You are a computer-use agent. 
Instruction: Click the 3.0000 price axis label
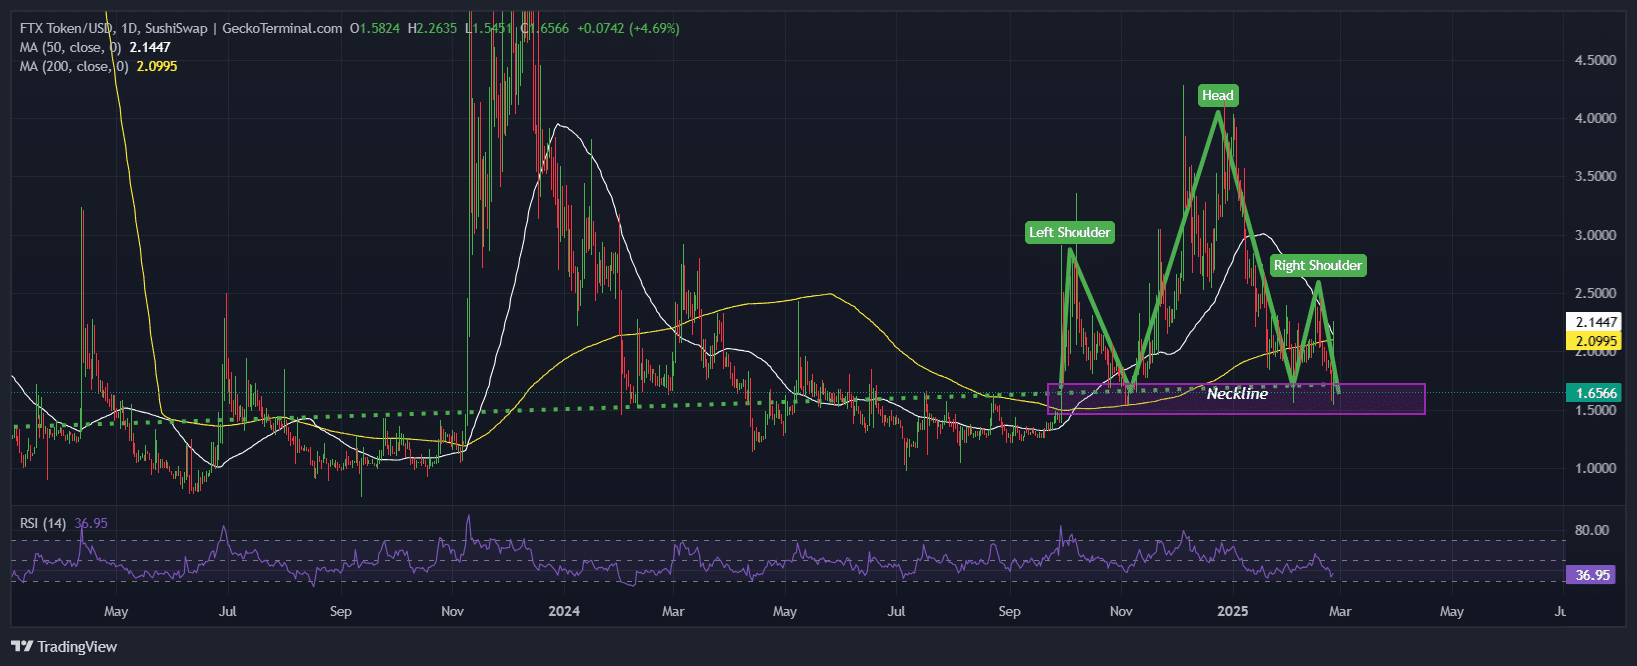click(x=1596, y=235)
